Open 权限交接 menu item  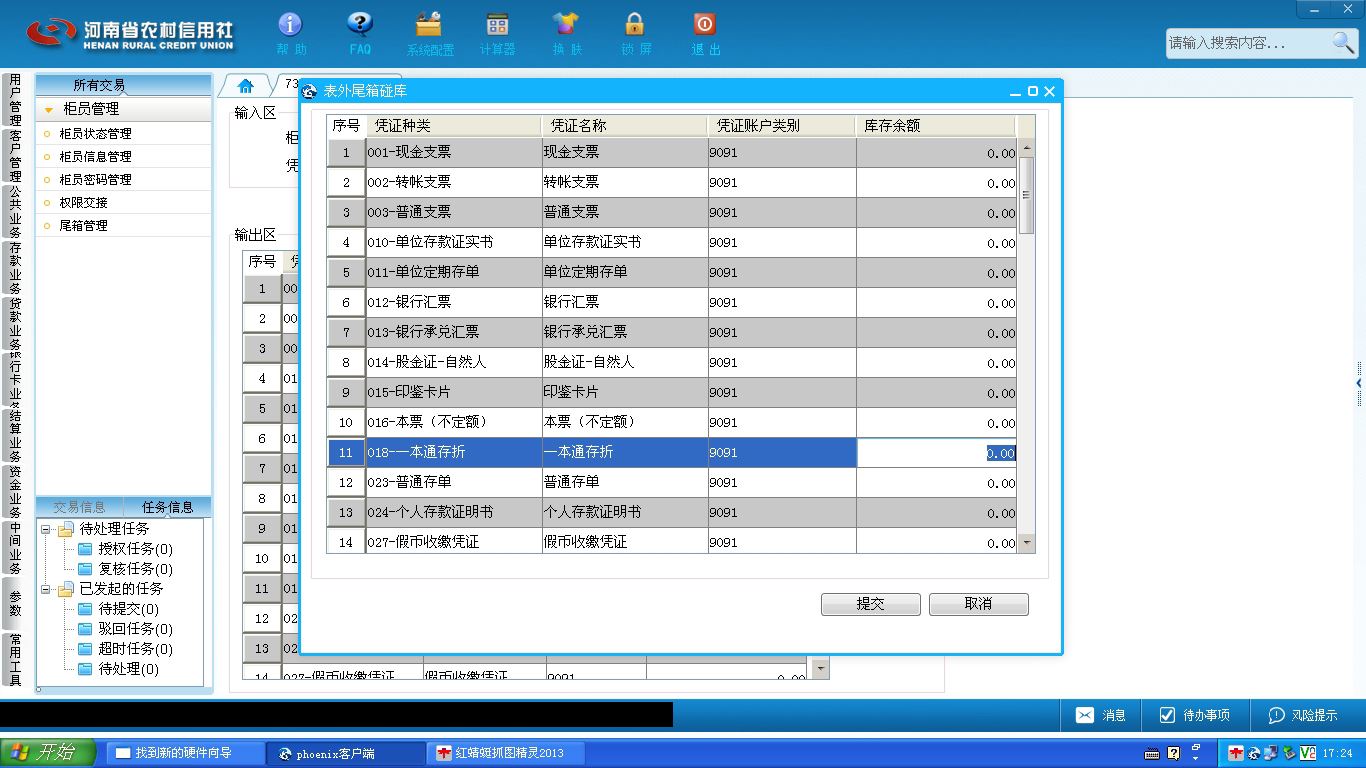83,202
